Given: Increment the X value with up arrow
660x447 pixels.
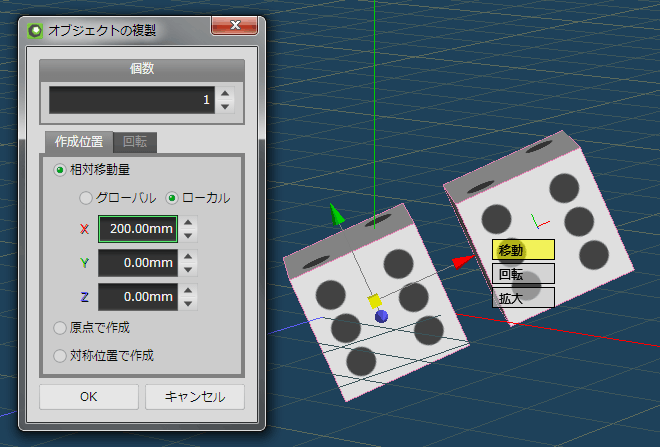Looking at the screenshot, I should tap(188, 223).
